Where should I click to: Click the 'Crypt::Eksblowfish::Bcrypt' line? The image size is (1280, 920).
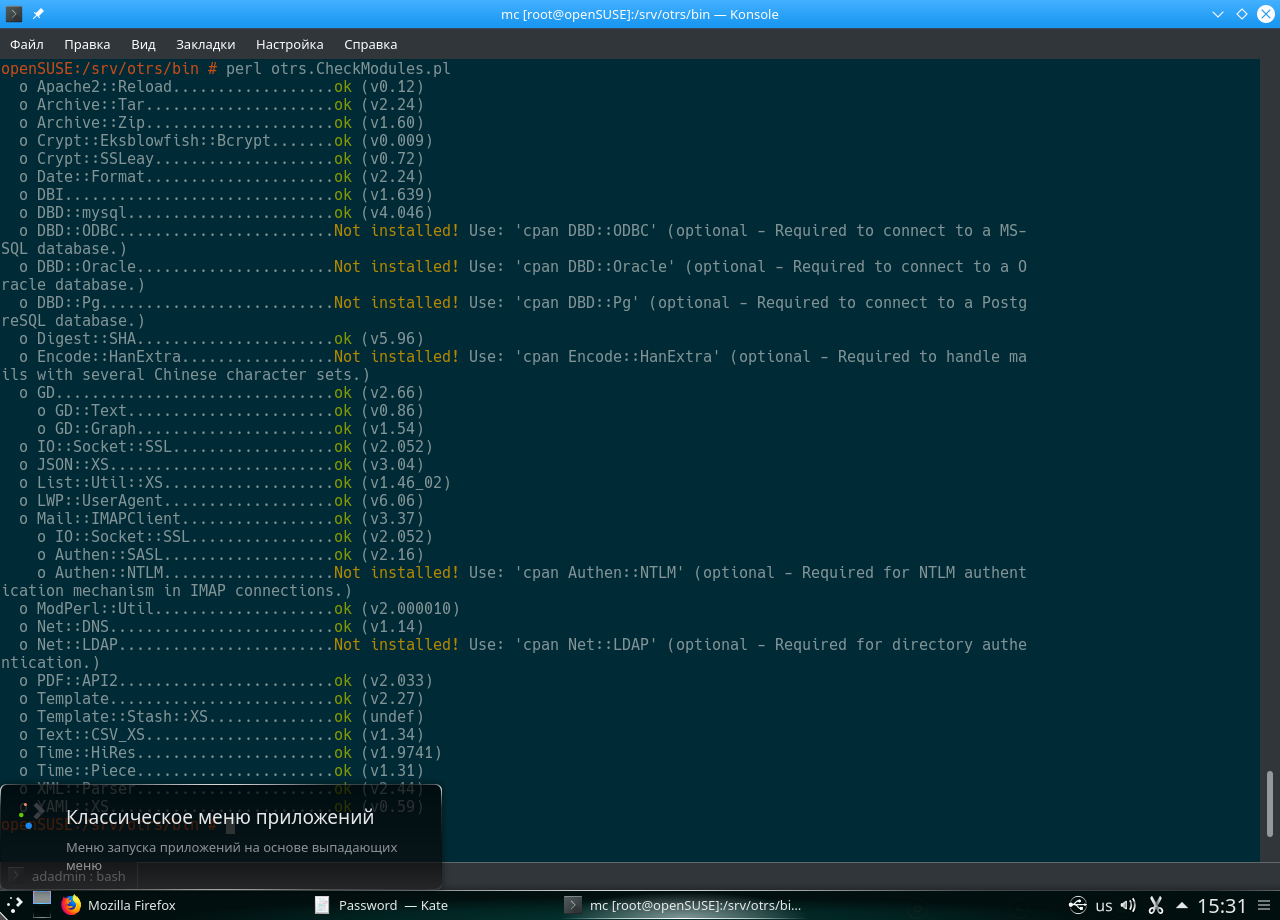226,141
